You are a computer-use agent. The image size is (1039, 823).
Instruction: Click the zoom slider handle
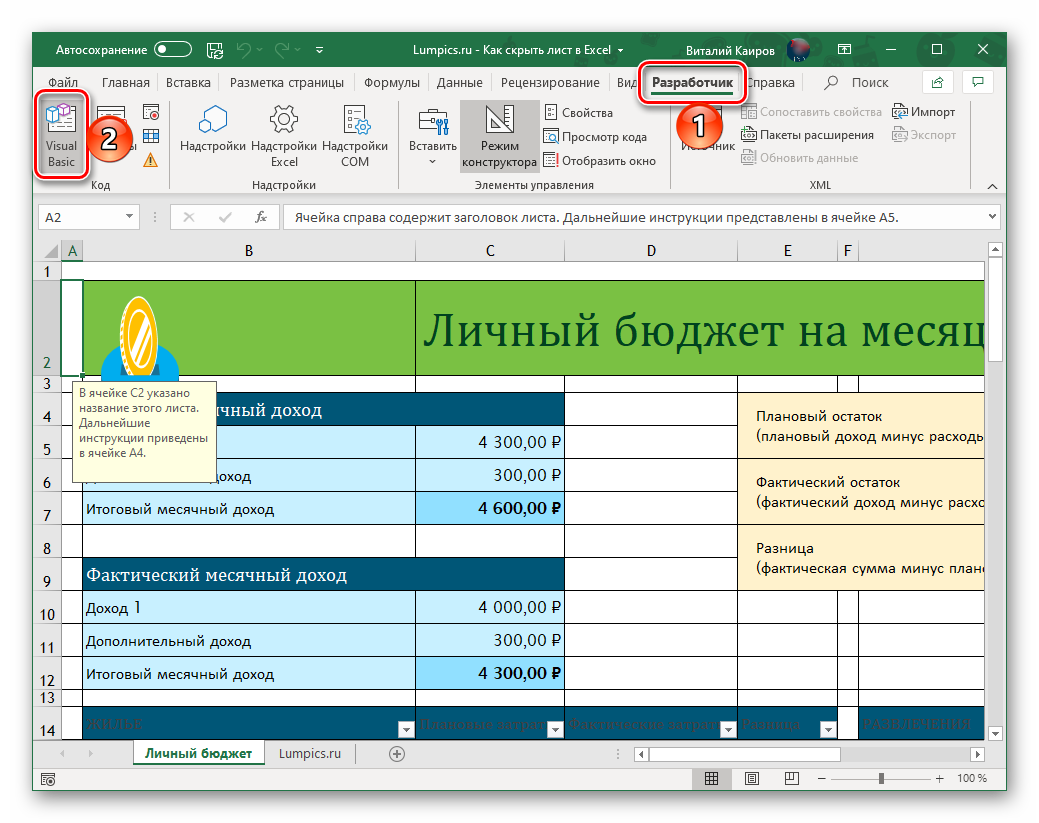click(x=880, y=778)
